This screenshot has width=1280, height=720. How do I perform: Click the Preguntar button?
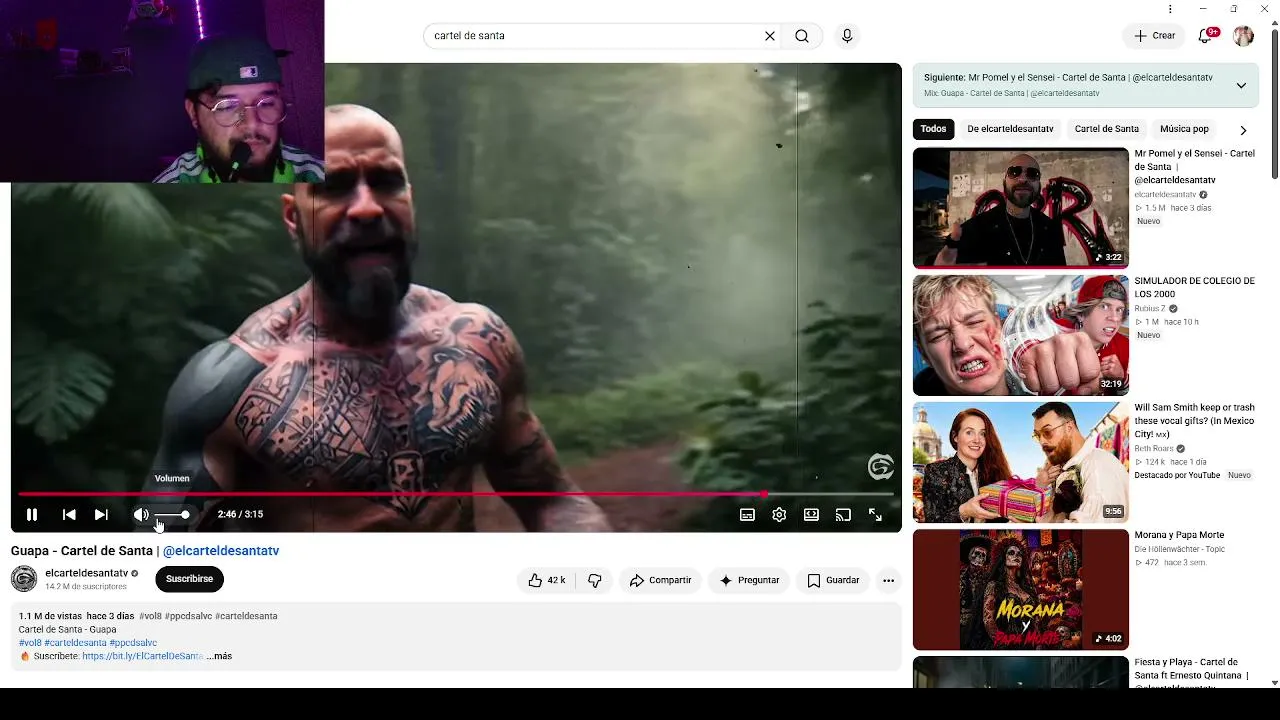click(749, 580)
